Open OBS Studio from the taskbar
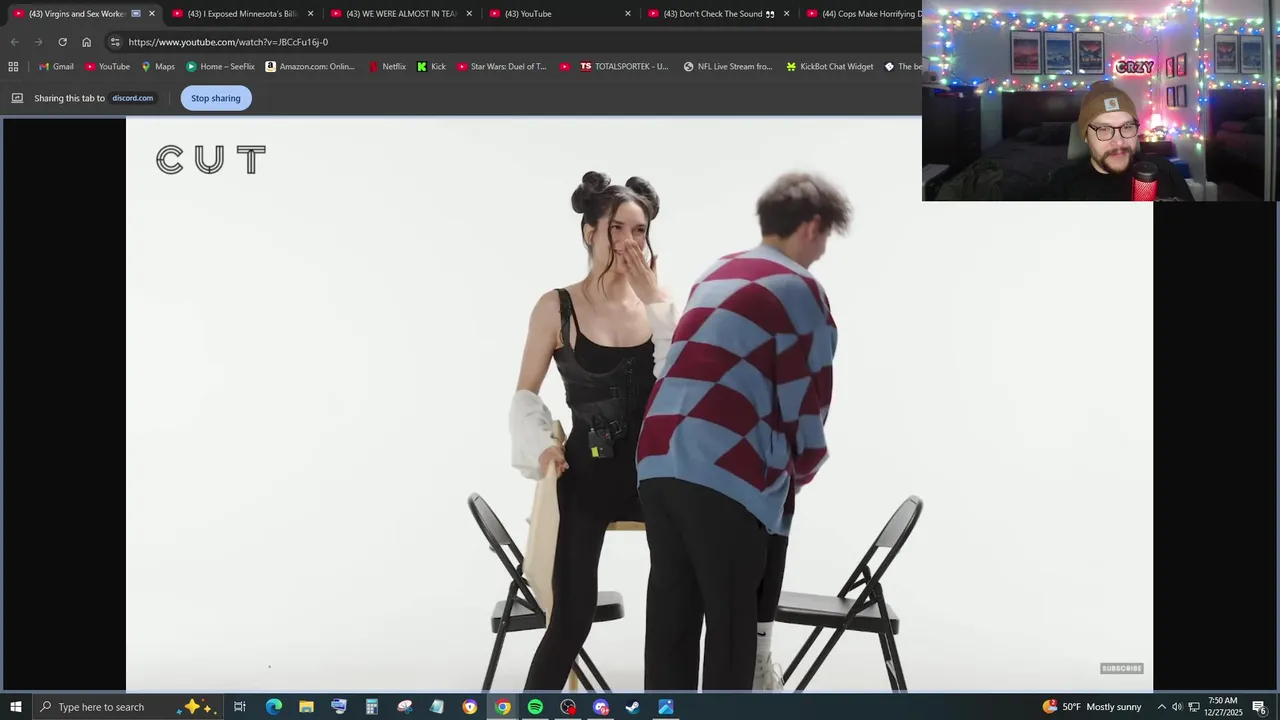Image resolution: width=1280 pixels, height=720 pixels. 568,707
